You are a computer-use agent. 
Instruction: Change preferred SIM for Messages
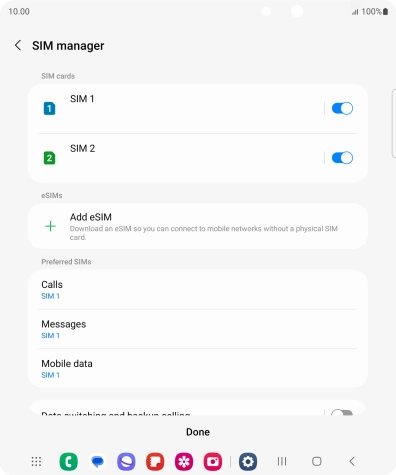pos(198,329)
